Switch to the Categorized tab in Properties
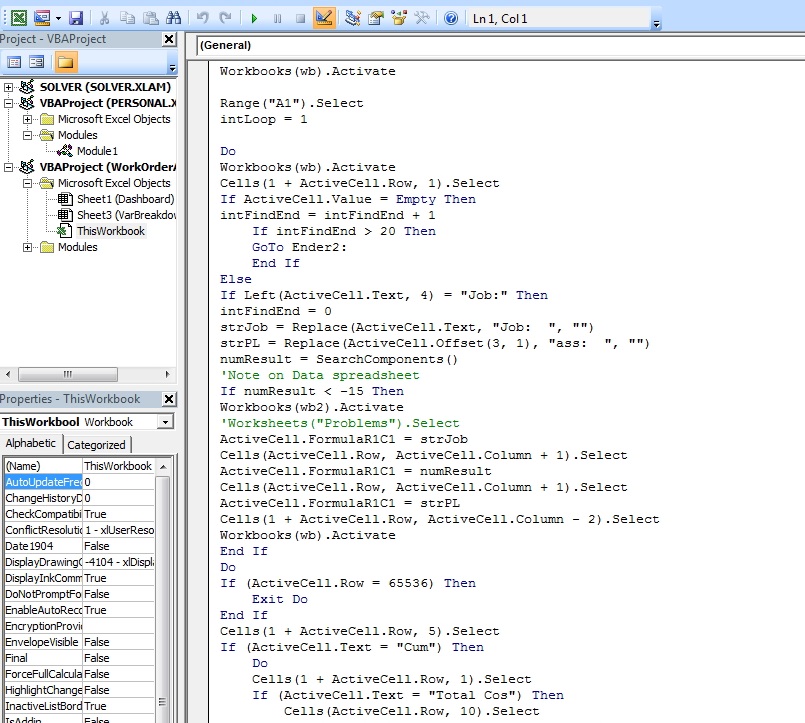This screenshot has height=723, width=805. click(95, 444)
